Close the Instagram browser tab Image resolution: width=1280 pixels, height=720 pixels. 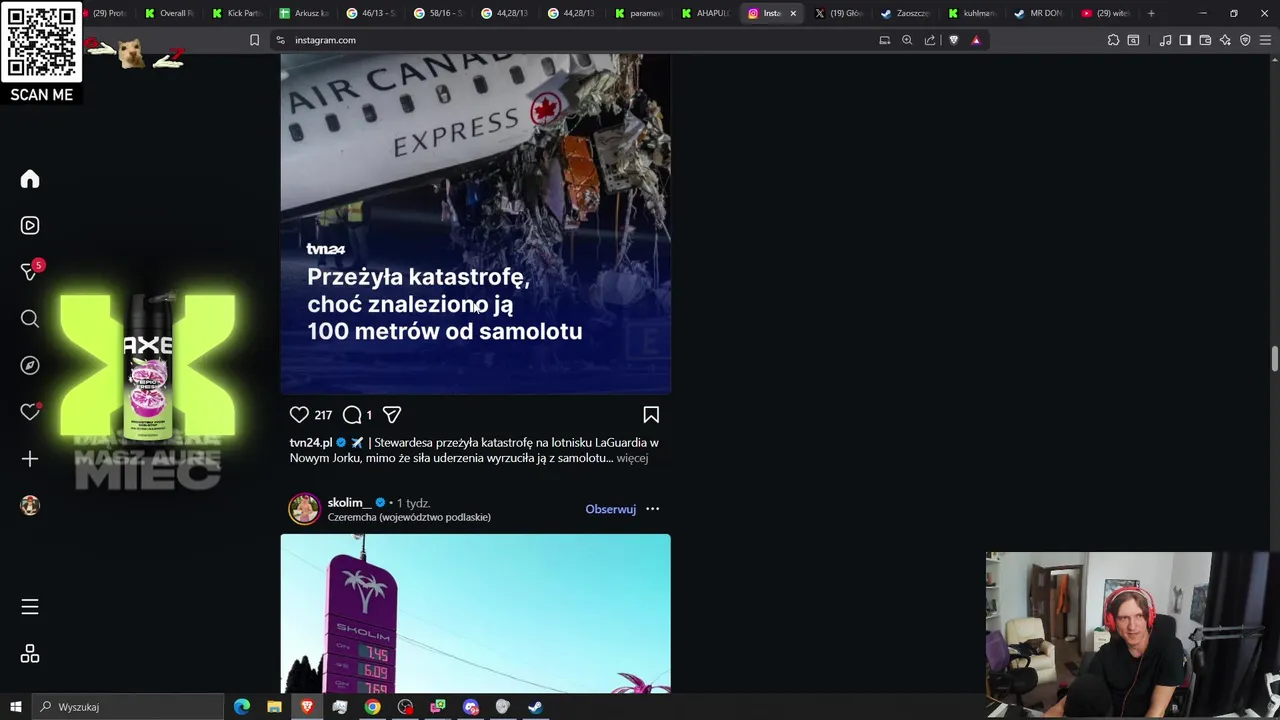click(793, 13)
